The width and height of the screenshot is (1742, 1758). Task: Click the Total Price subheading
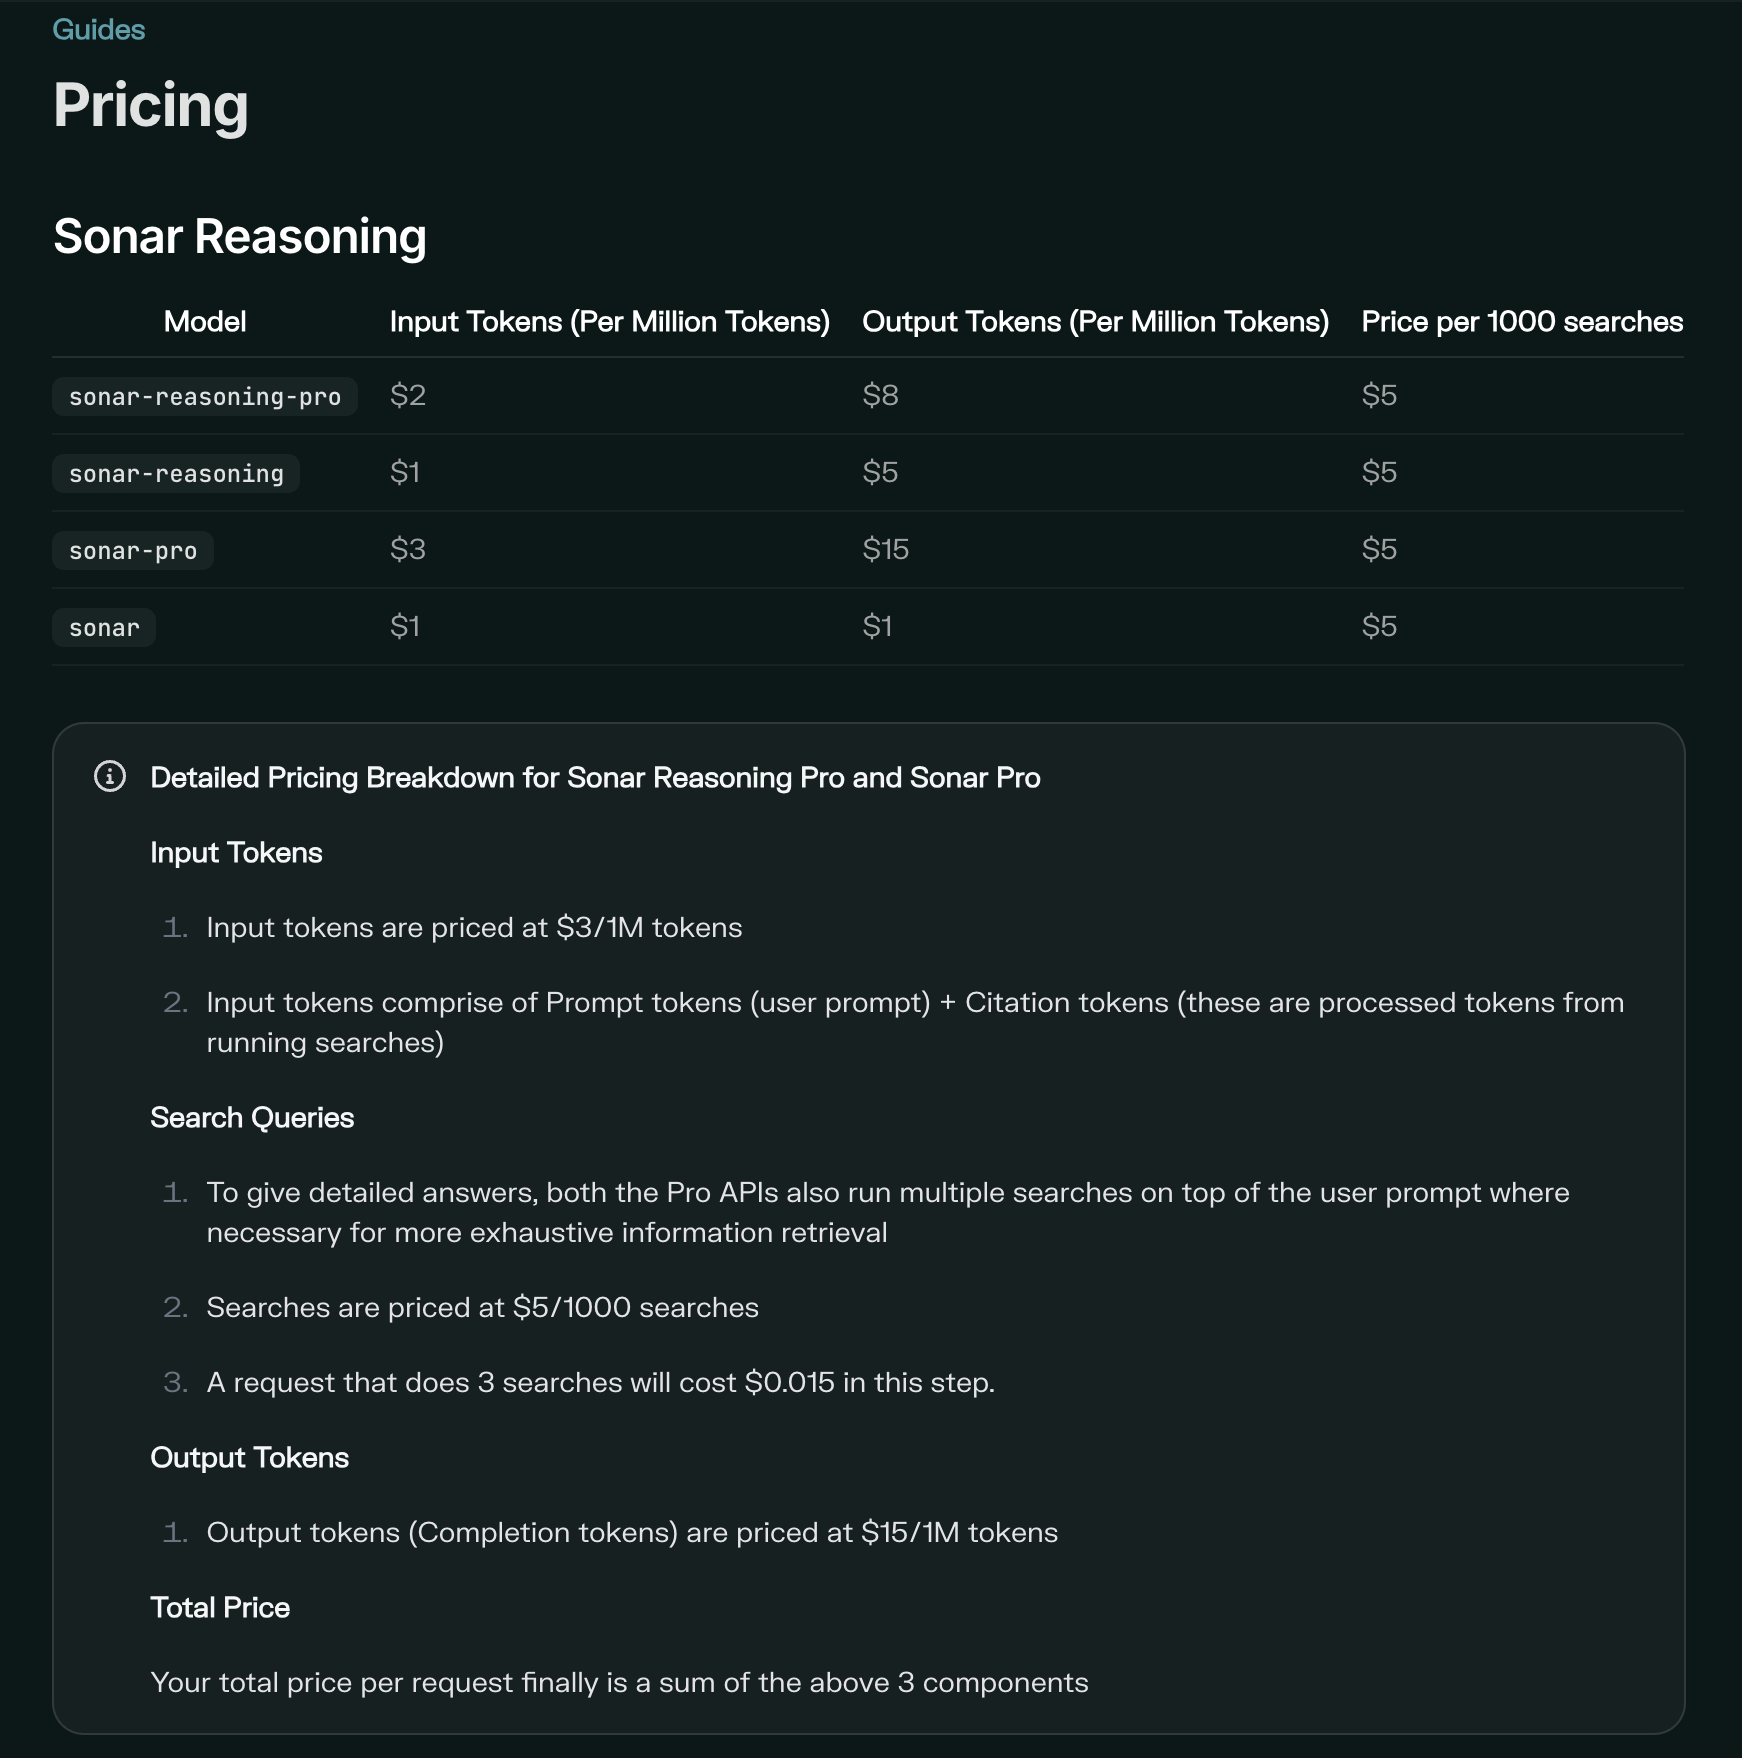(x=220, y=1608)
